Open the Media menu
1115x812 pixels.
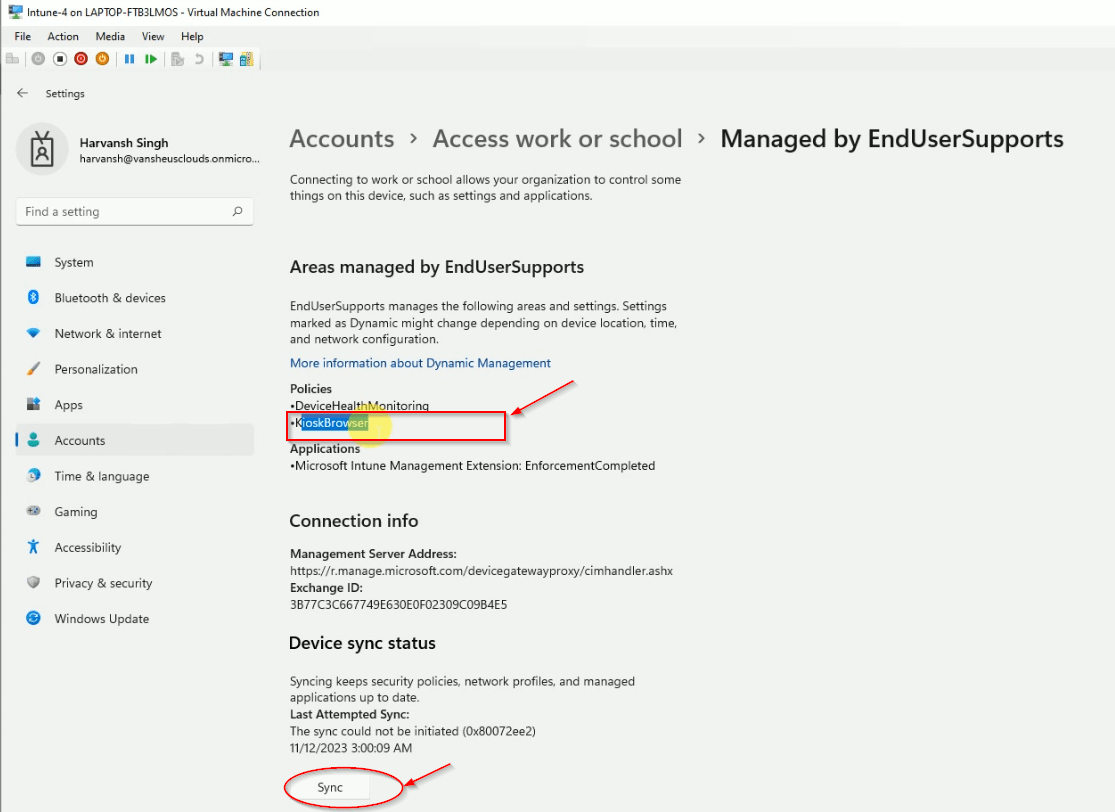click(110, 36)
